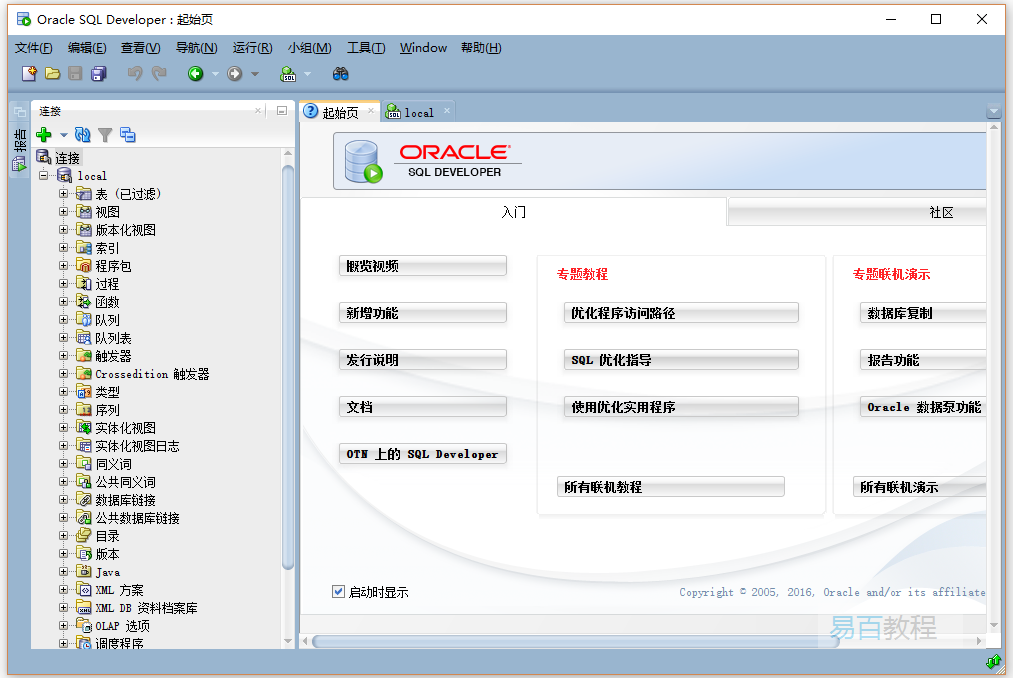This screenshot has height=678, width=1013.
Task: Open the New Connection dropdown arrow
Action: [63, 135]
